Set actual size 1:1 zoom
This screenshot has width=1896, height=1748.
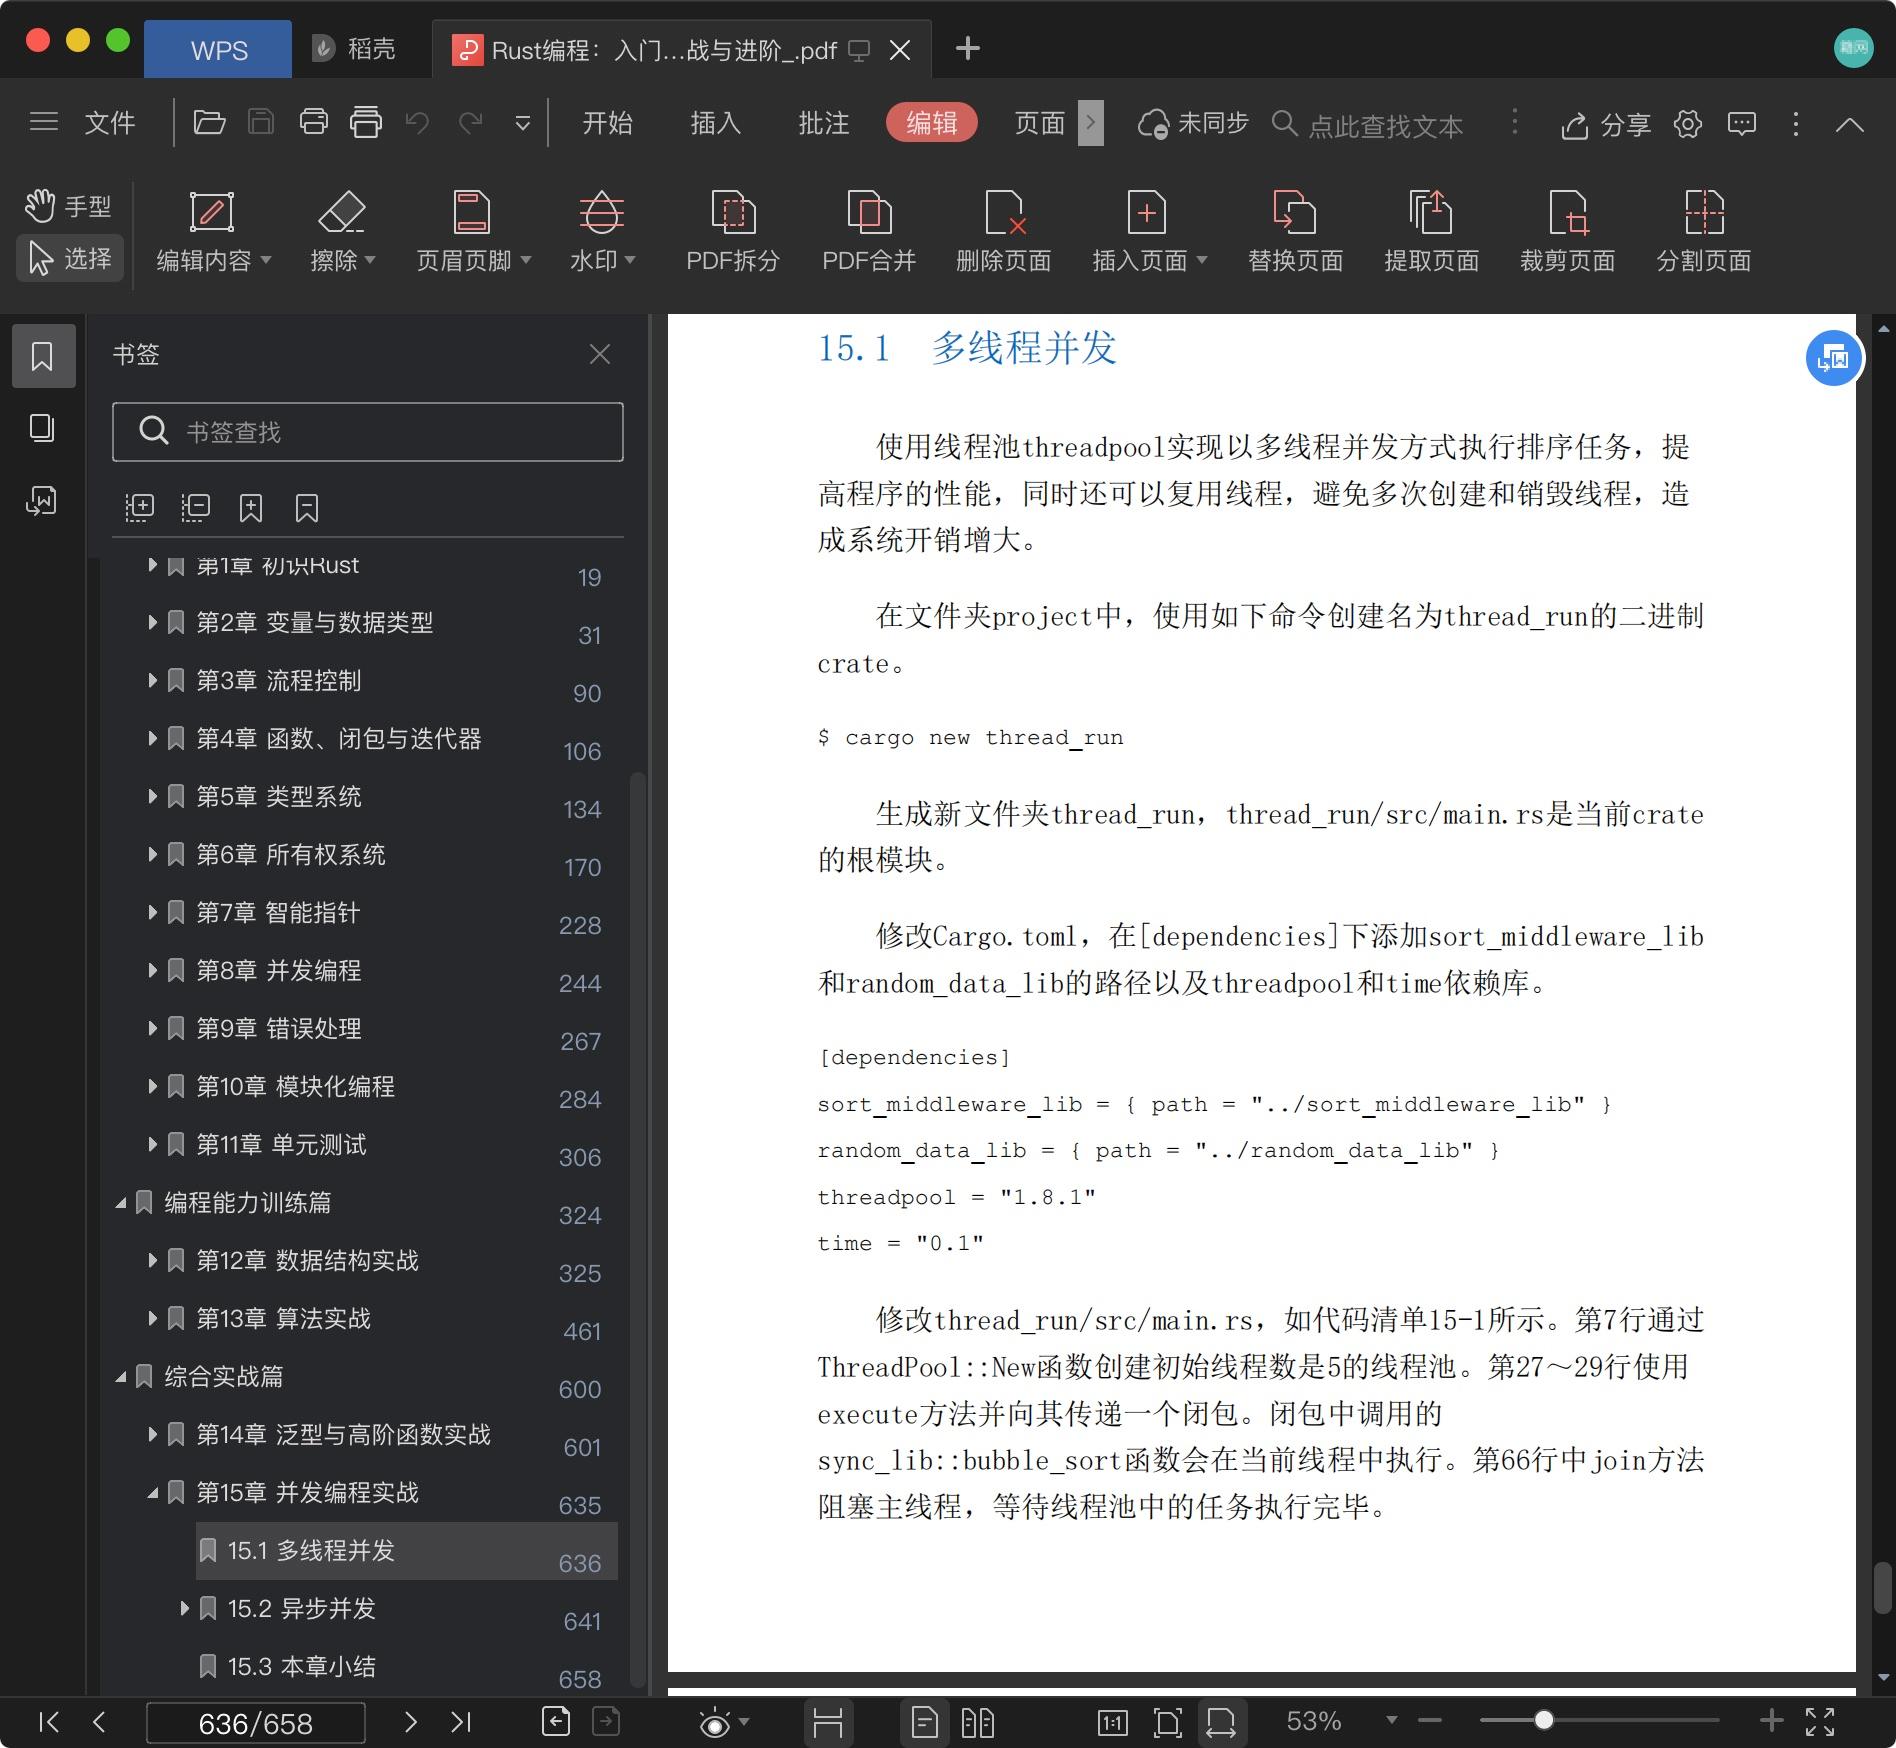tap(1112, 1722)
